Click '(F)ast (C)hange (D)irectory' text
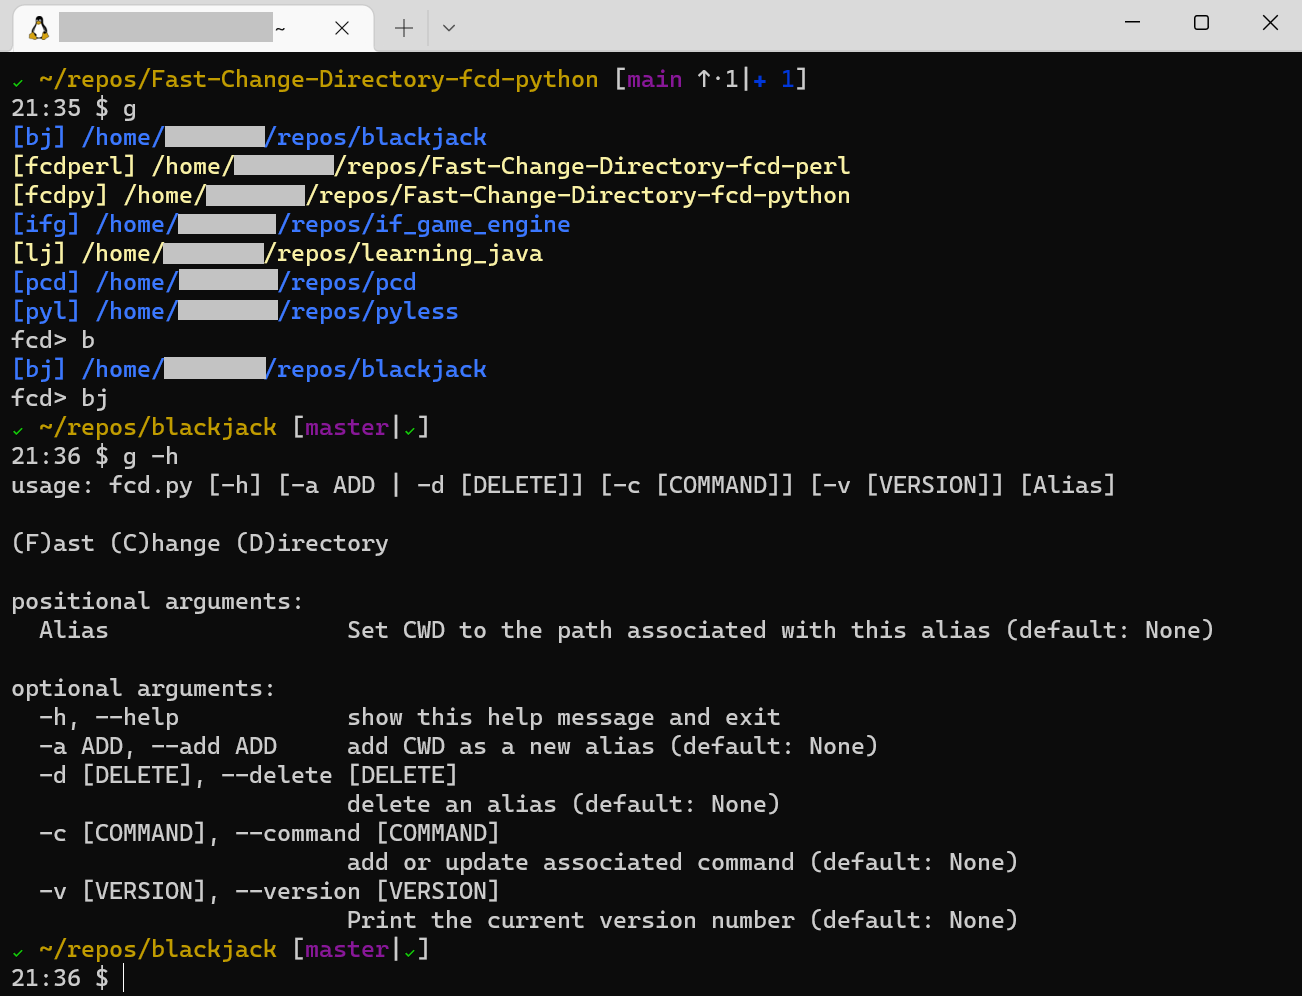The height and width of the screenshot is (996, 1302). [x=200, y=543]
